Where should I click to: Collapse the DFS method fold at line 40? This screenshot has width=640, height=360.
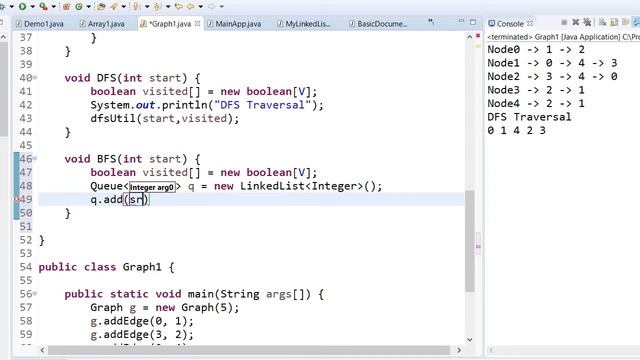pyautogui.click(x=35, y=78)
